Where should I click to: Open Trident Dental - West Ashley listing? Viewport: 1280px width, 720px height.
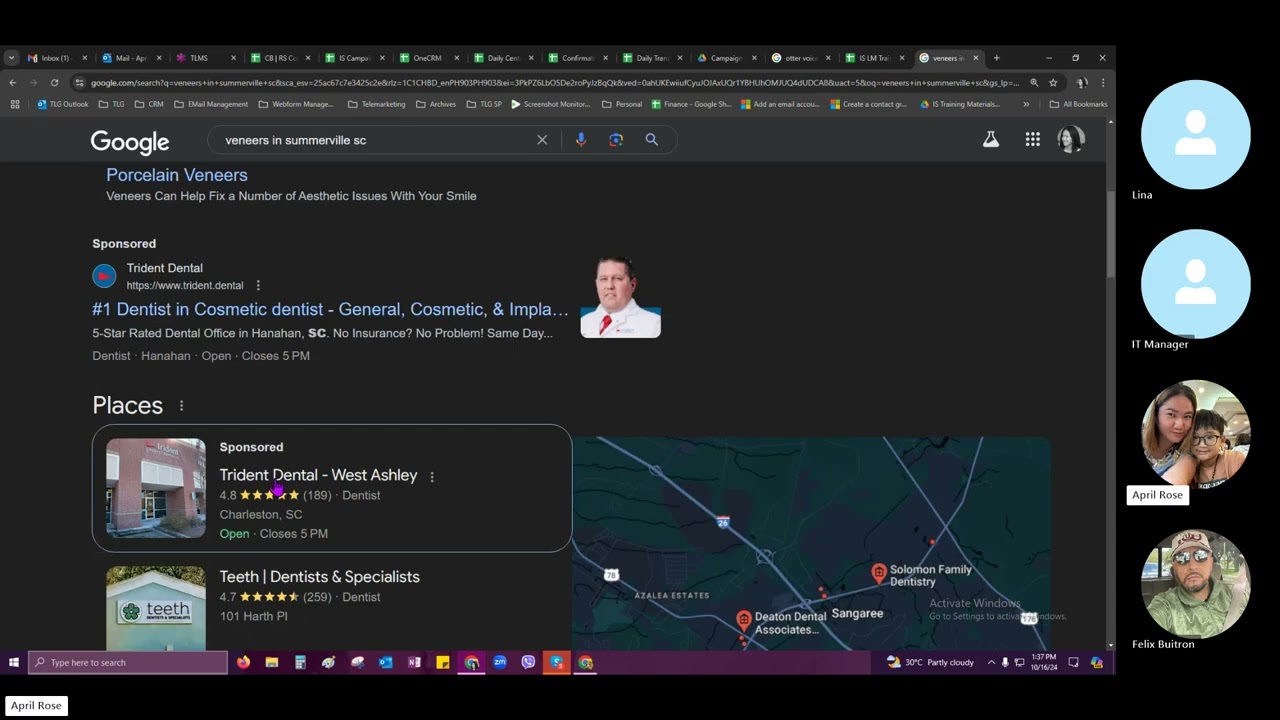318,475
